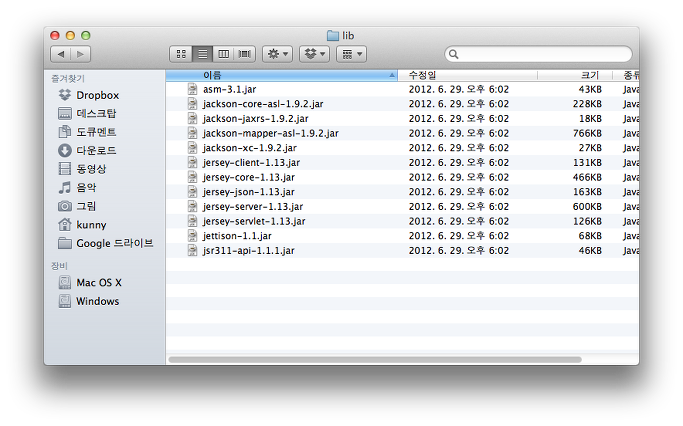Click the 도큐멘트 documents icon
683x426 pixels.
tap(64, 132)
